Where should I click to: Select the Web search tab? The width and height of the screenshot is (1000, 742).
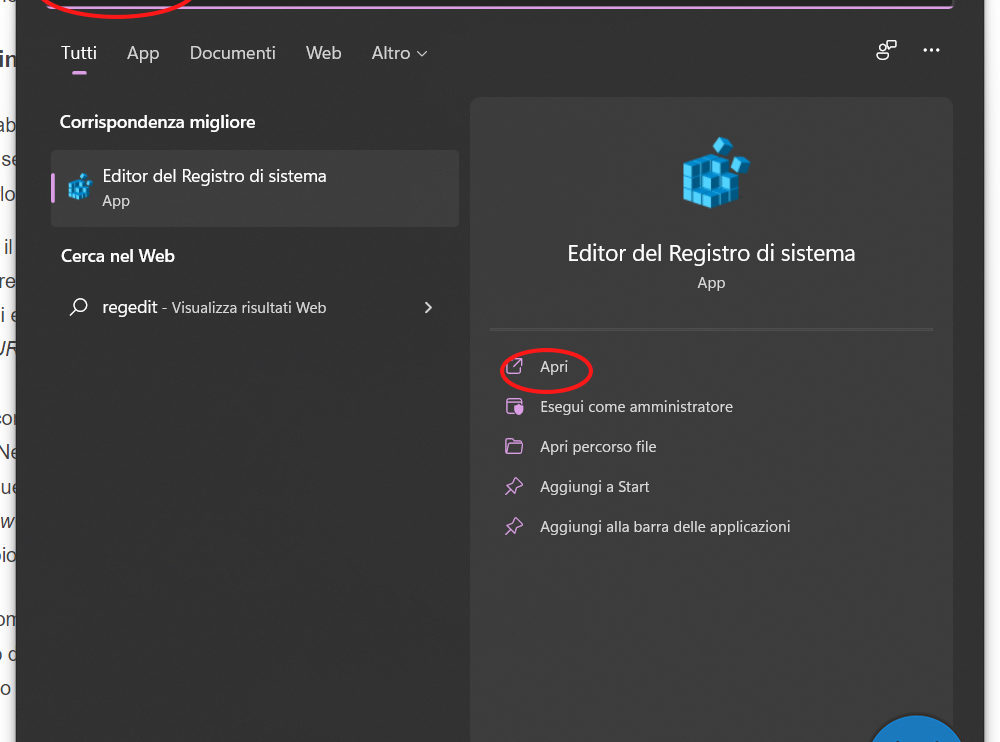[x=324, y=53]
